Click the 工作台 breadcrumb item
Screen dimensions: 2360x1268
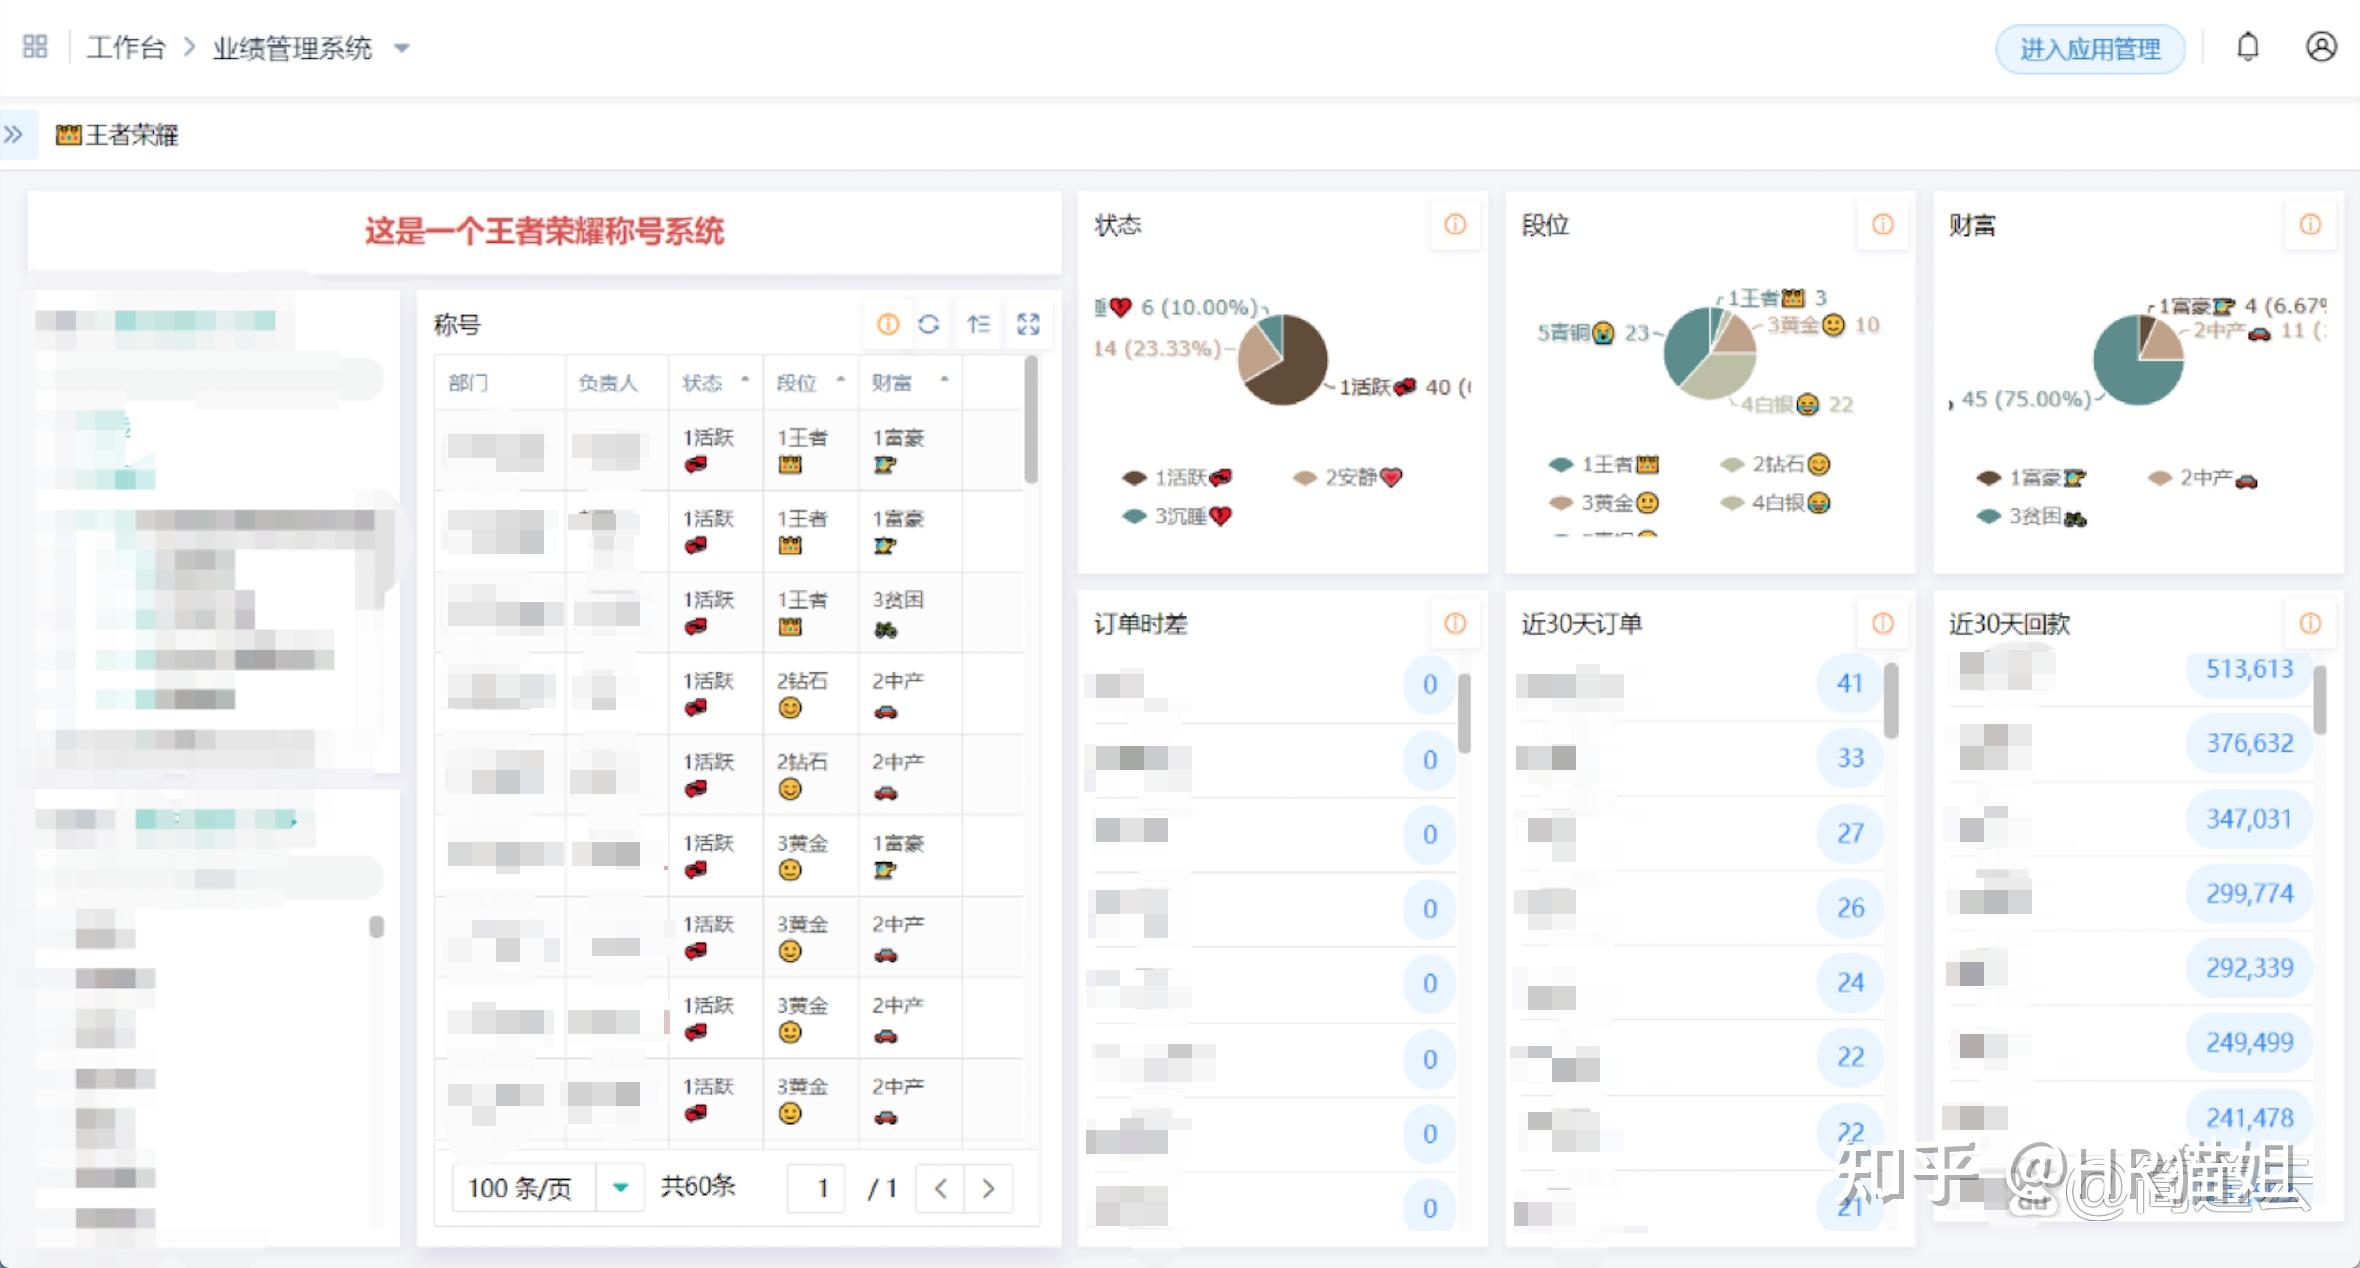[125, 47]
